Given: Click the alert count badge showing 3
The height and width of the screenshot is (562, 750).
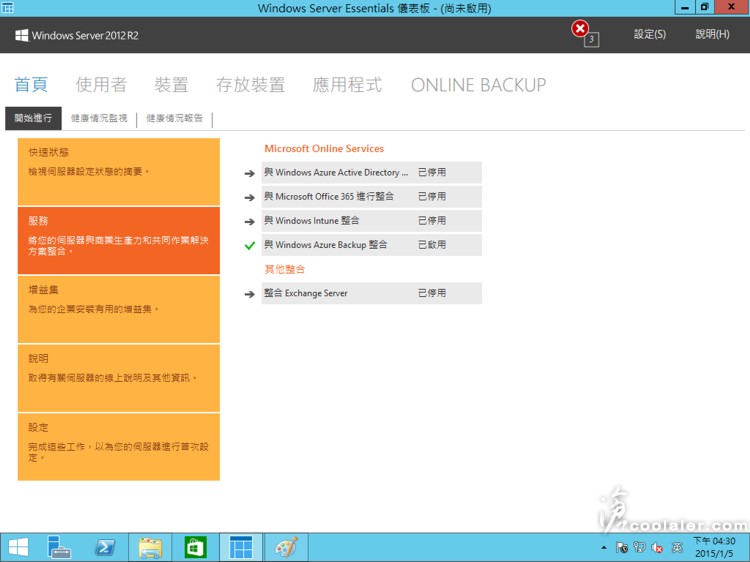Looking at the screenshot, I should click(592, 40).
